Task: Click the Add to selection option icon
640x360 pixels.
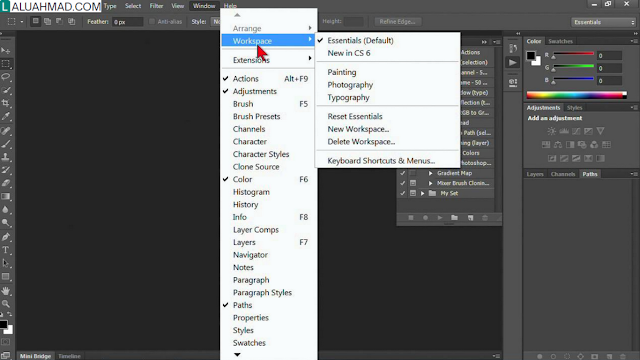Action: [47, 21]
